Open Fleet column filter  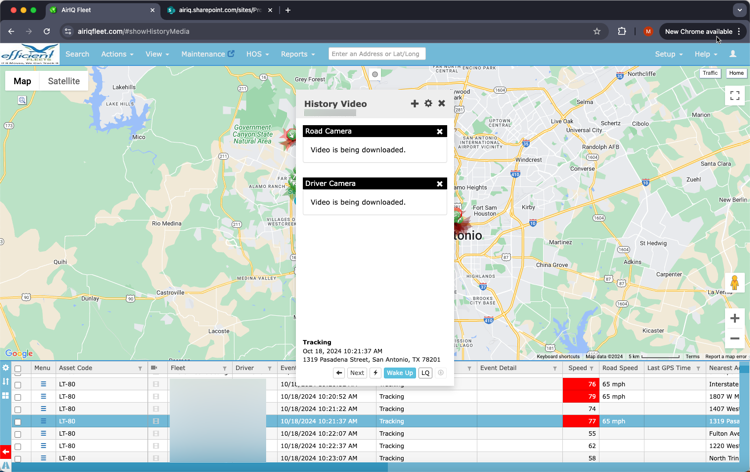pyautogui.click(x=224, y=368)
